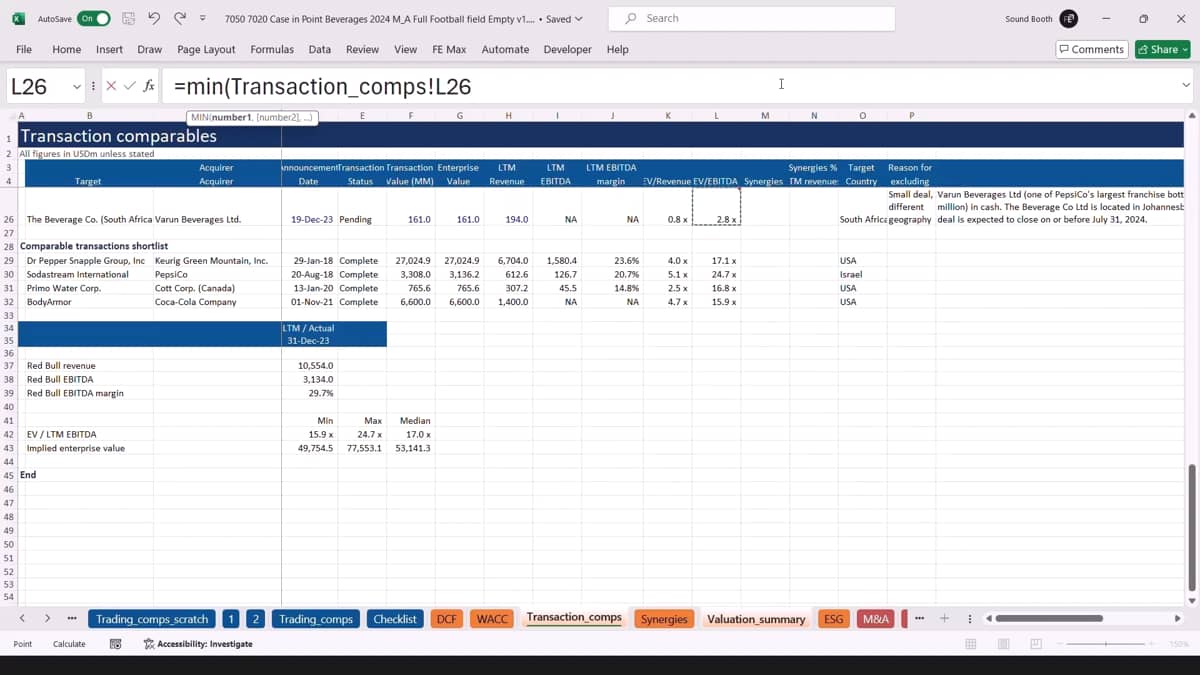Toggle the AutoSave switch

pos(93,19)
